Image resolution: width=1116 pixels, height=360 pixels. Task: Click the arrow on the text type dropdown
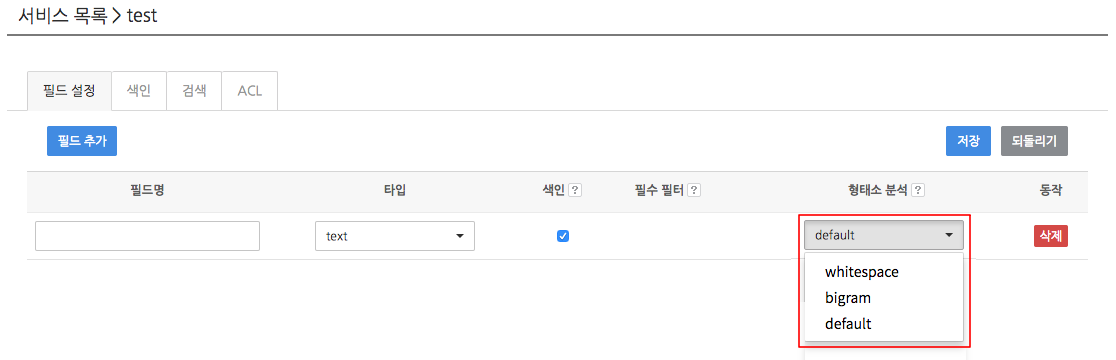point(460,235)
